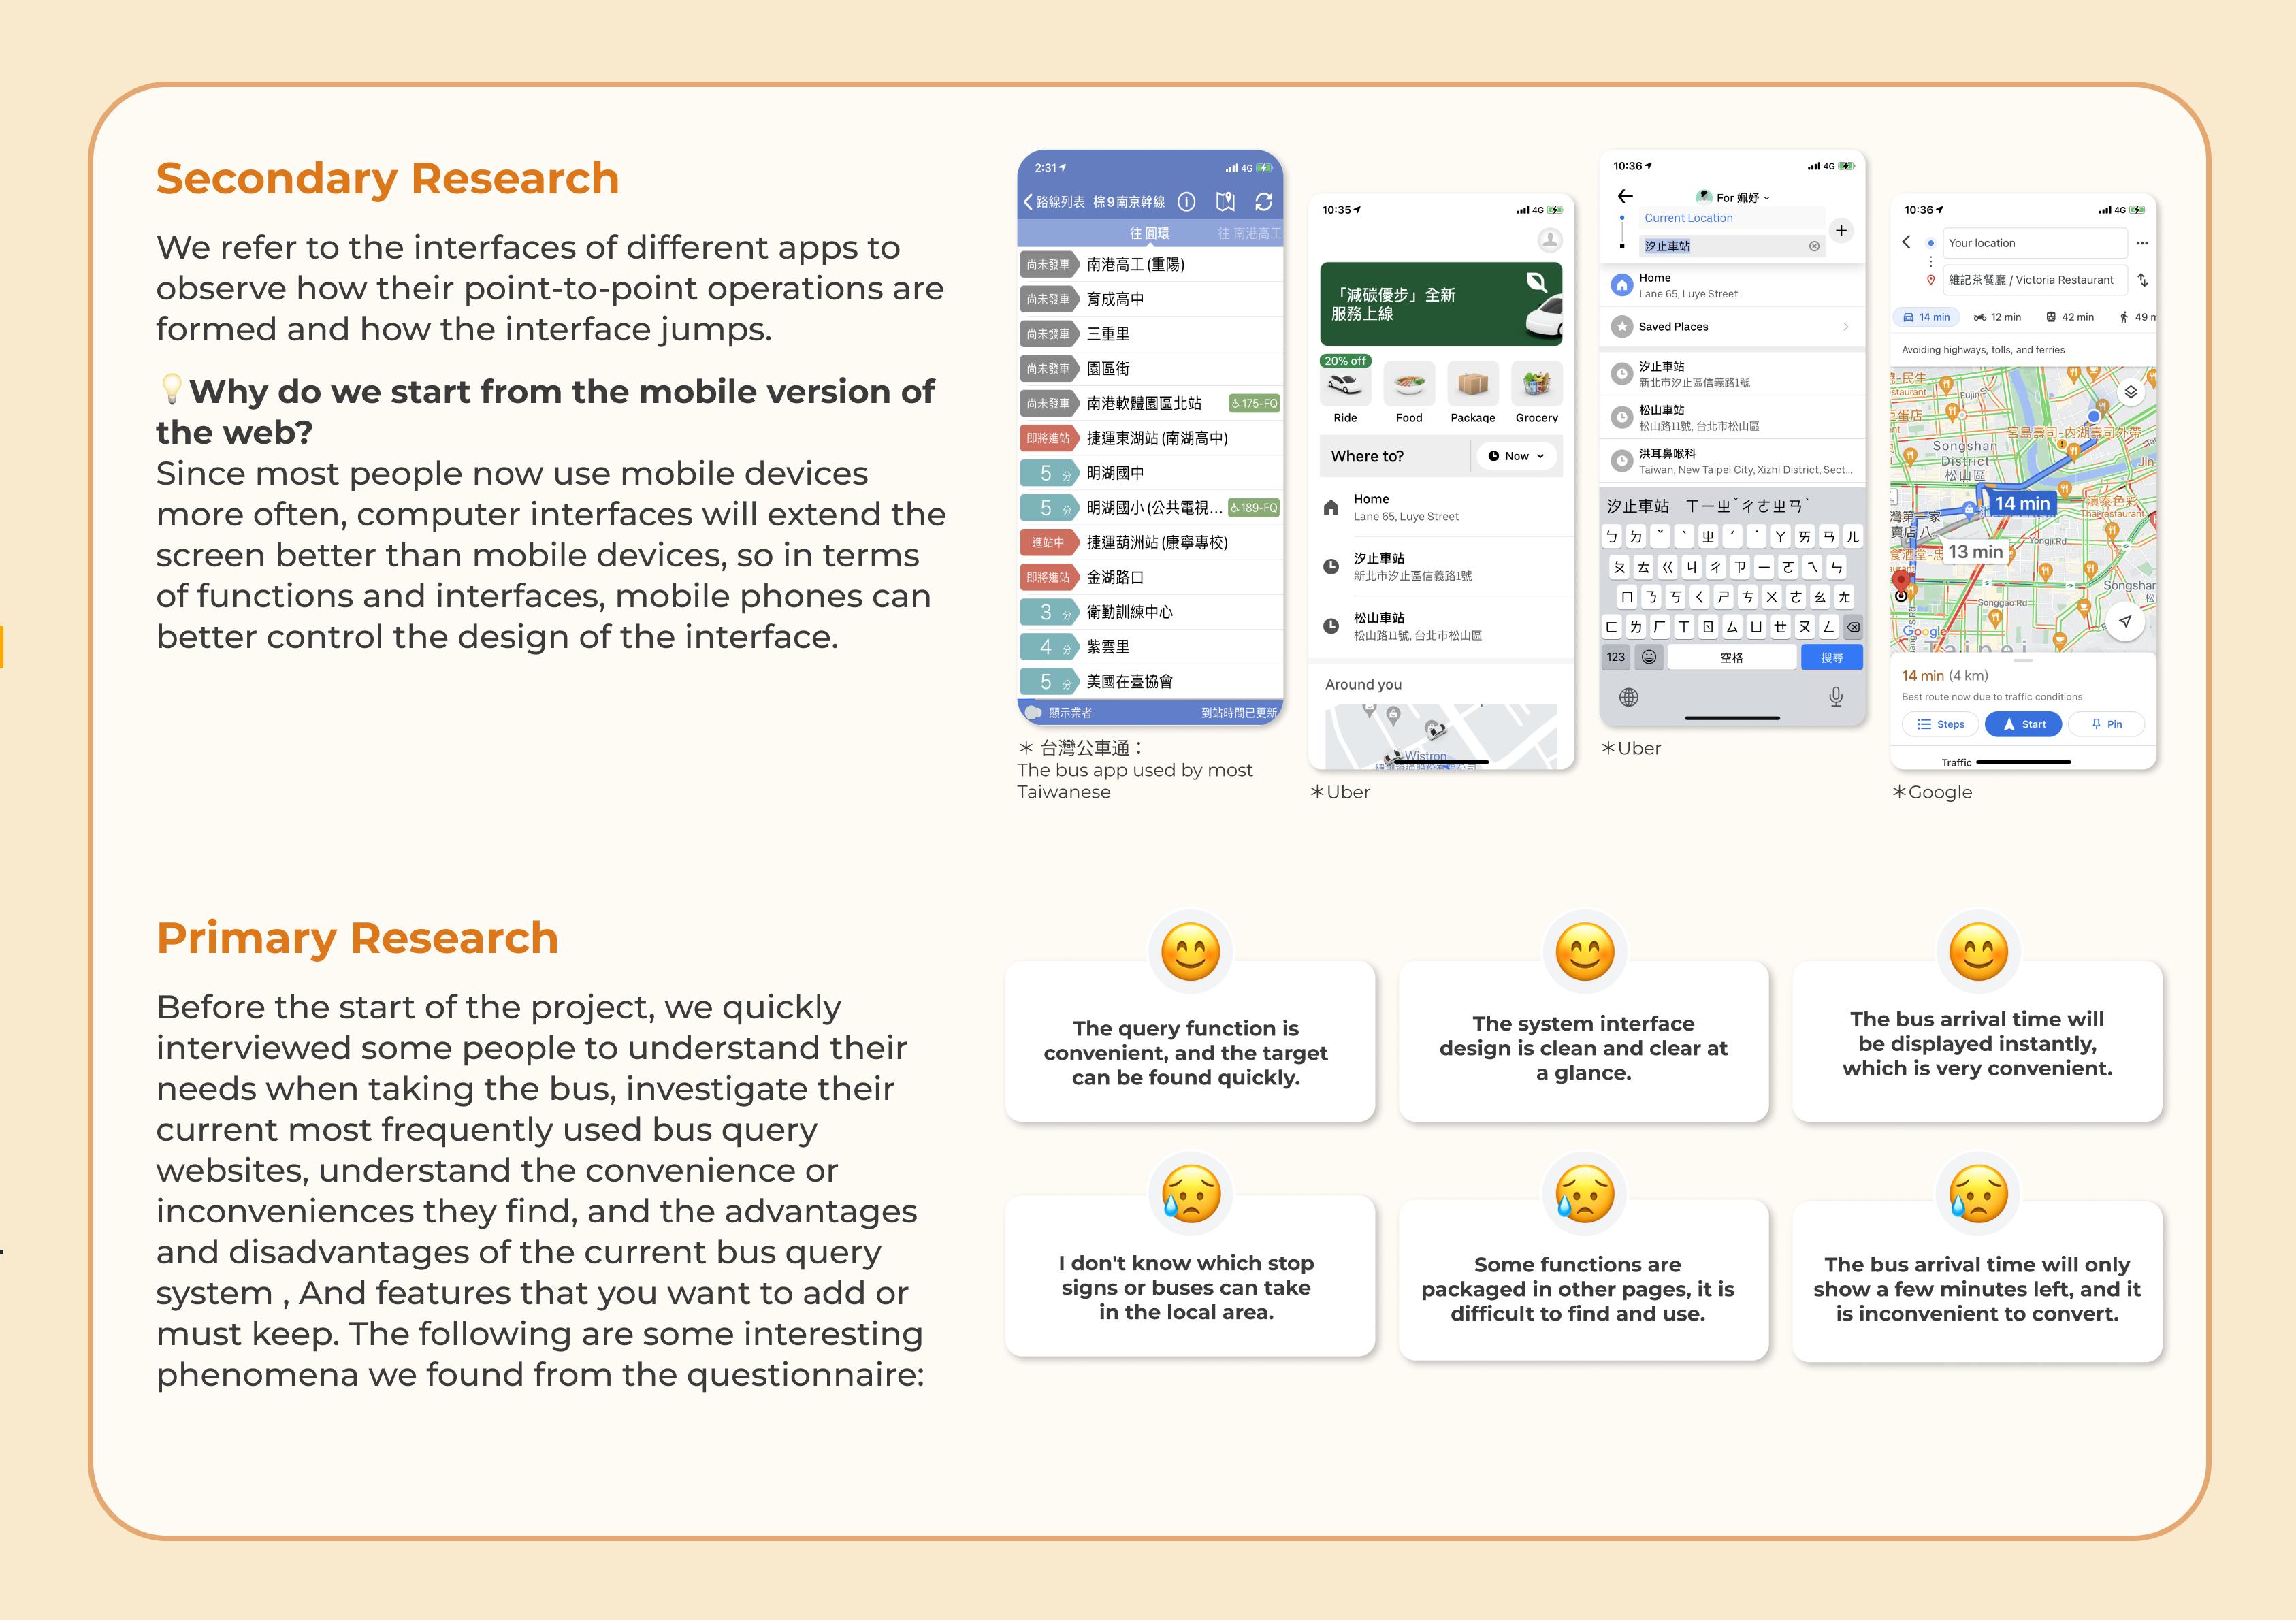Tap the refresh icon in bus app
Image resolution: width=2296 pixels, height=1620 pixels.
(x=1263, y=202)
